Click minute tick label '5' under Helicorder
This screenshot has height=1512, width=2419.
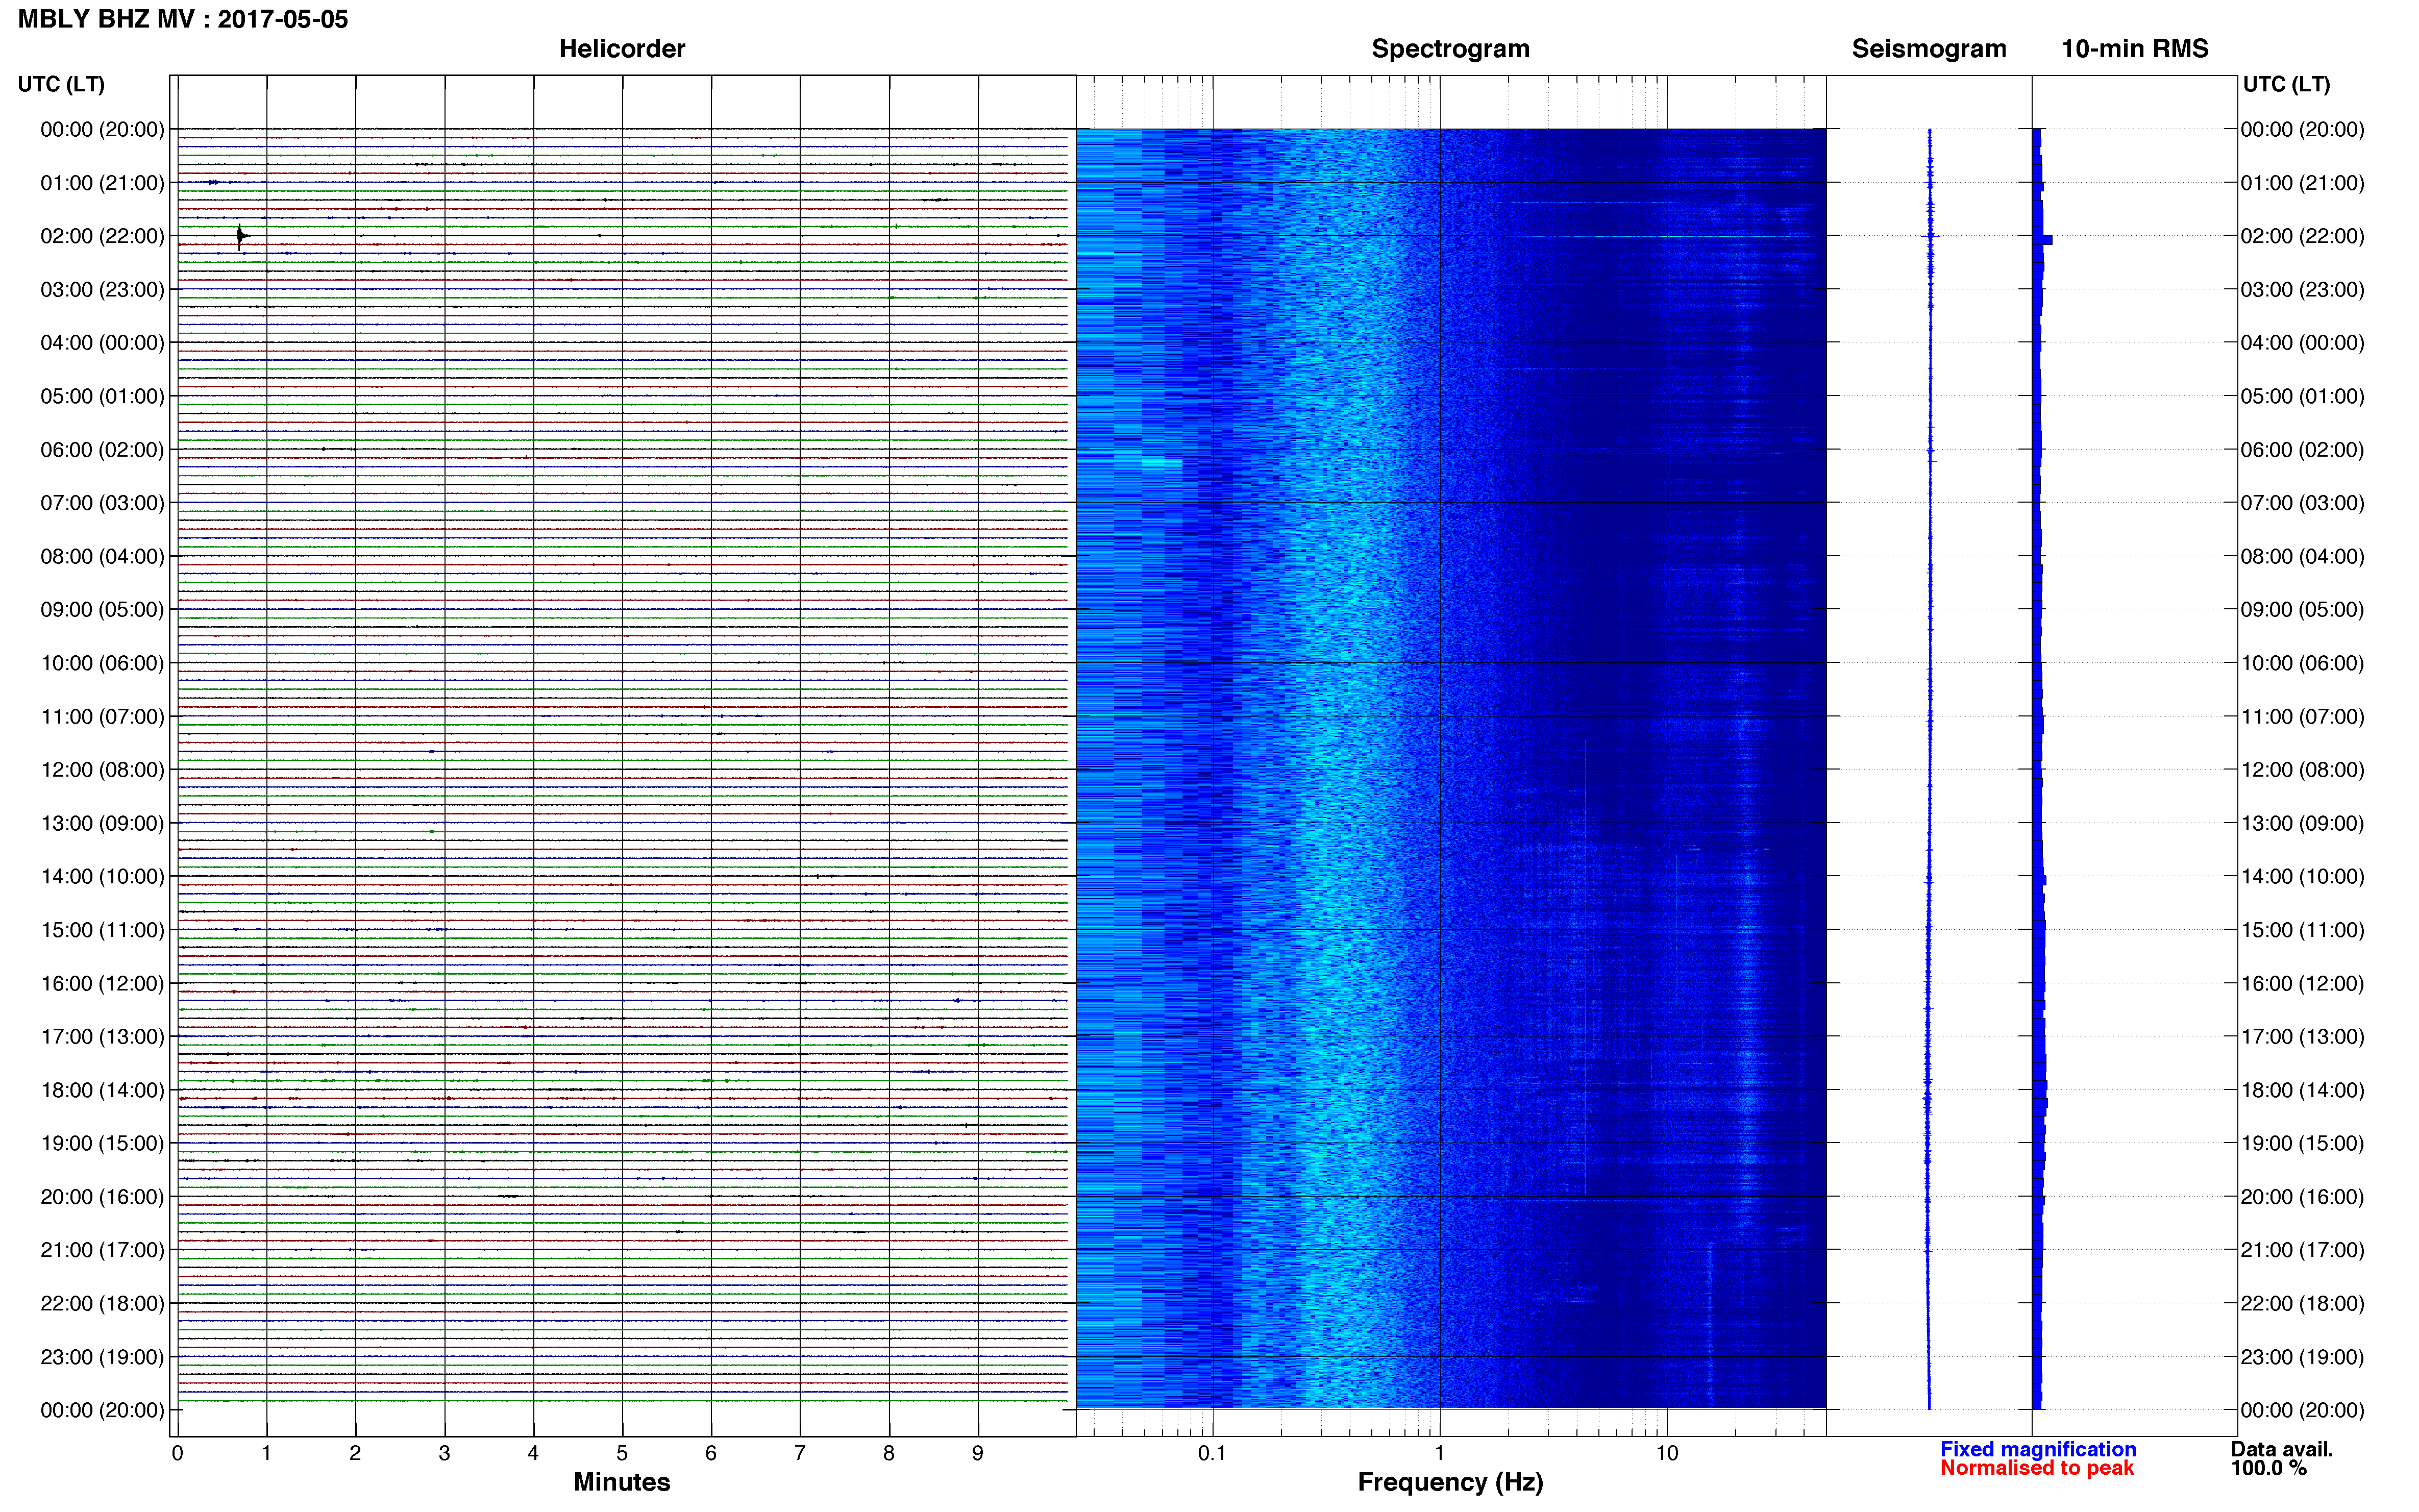click(x=622, y=1453)
